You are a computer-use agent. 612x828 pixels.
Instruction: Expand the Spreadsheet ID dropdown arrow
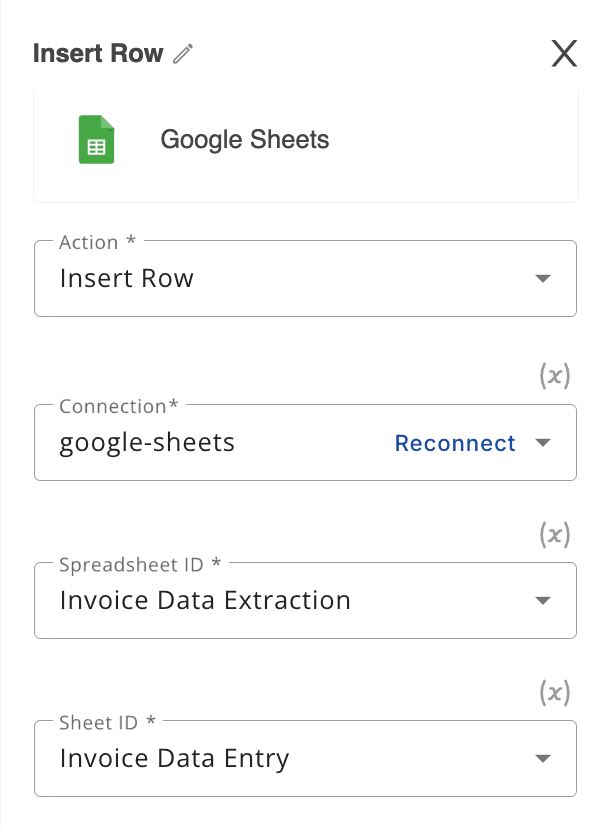pos(543,601)
